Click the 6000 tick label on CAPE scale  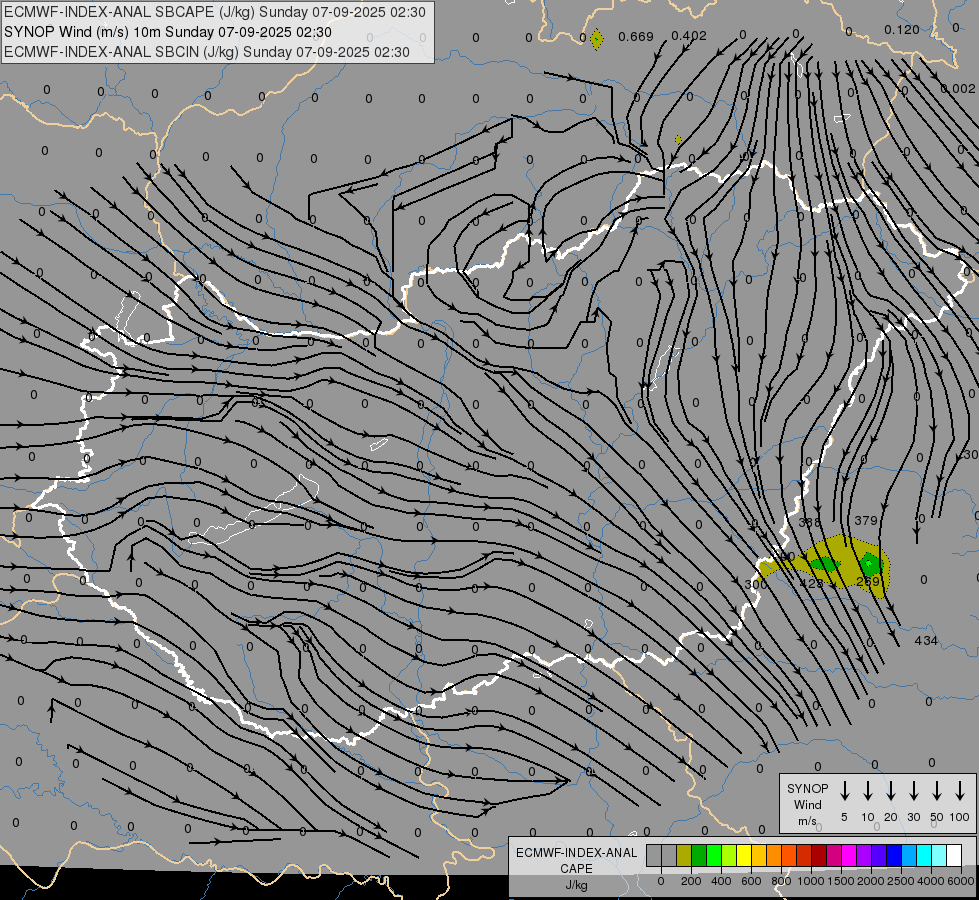(x=960, y=881)
